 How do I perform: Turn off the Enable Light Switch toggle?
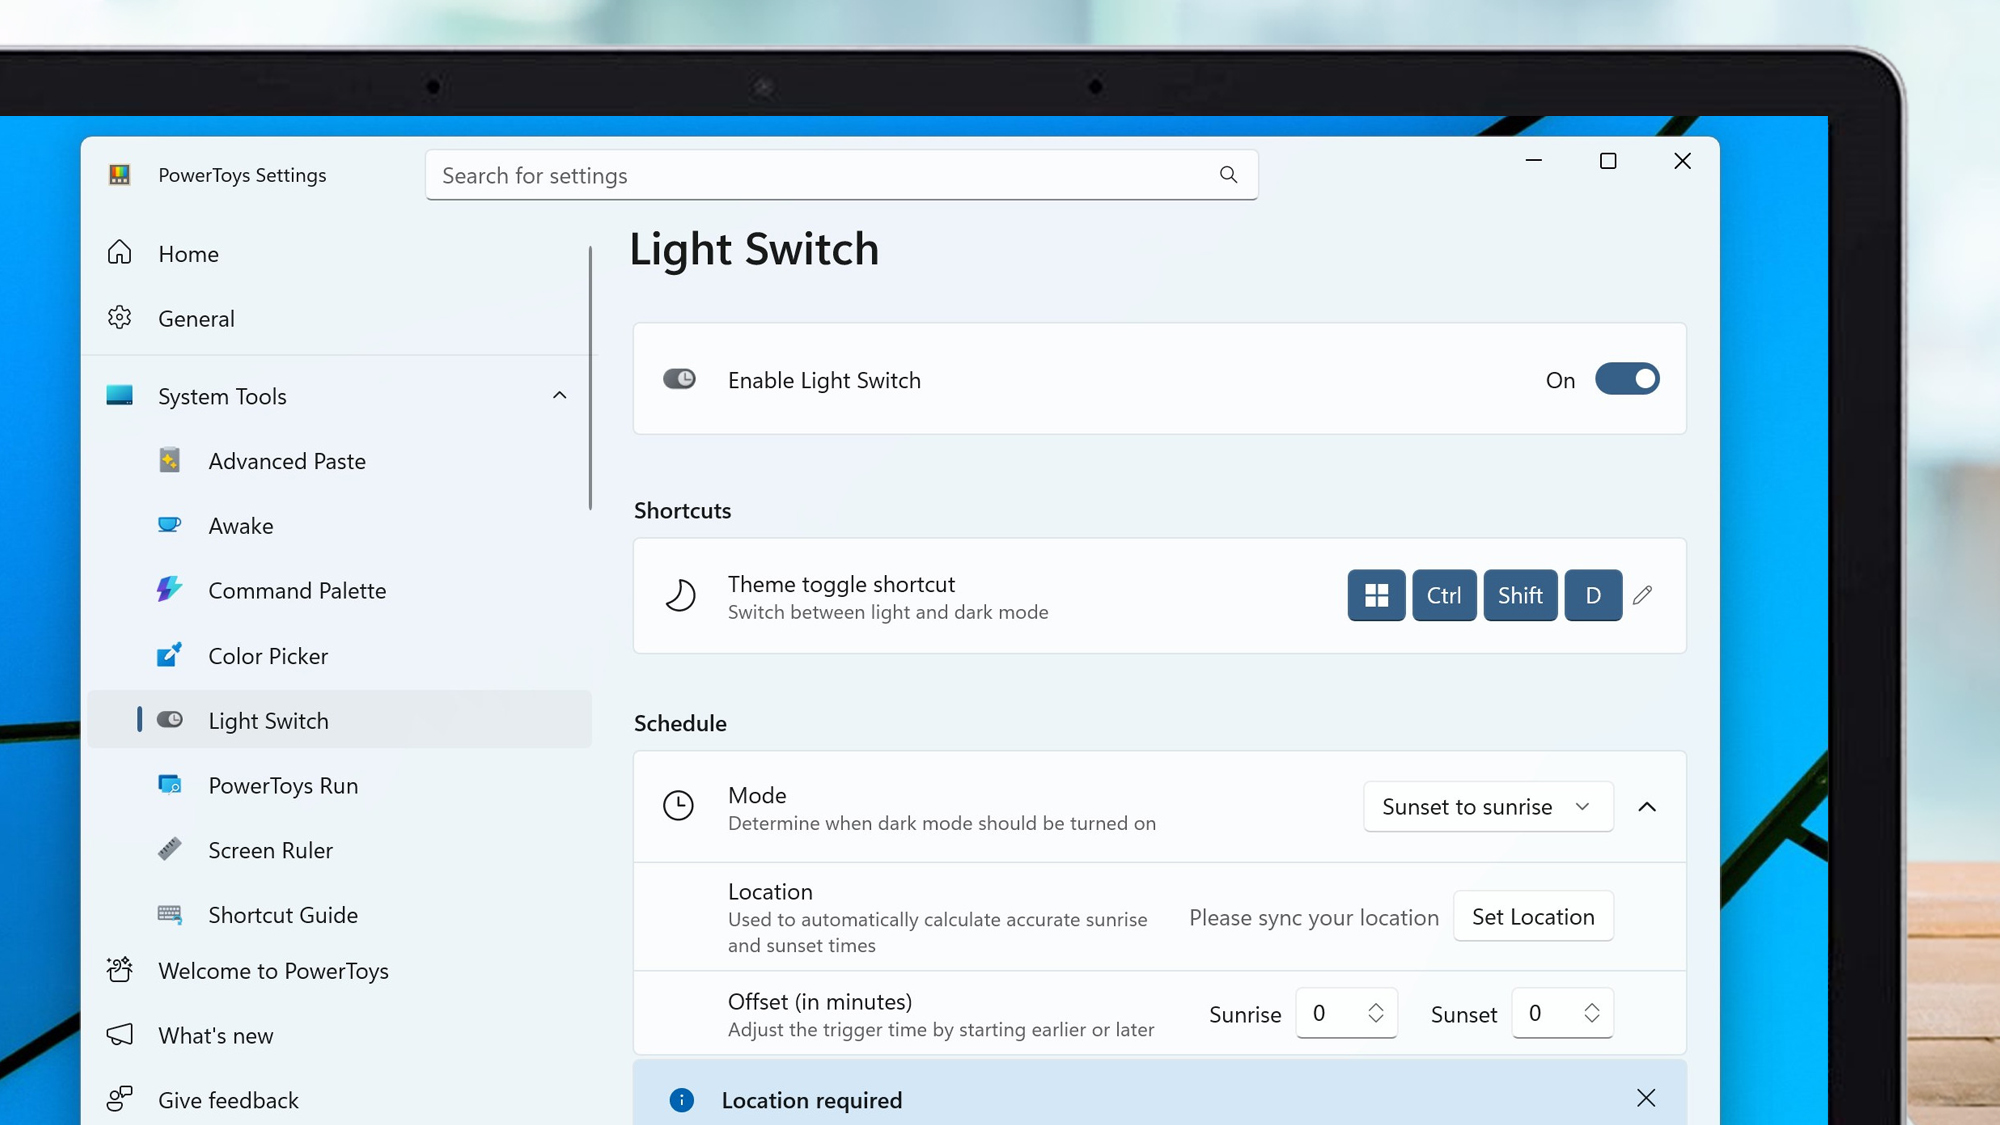pos(1627,379)
